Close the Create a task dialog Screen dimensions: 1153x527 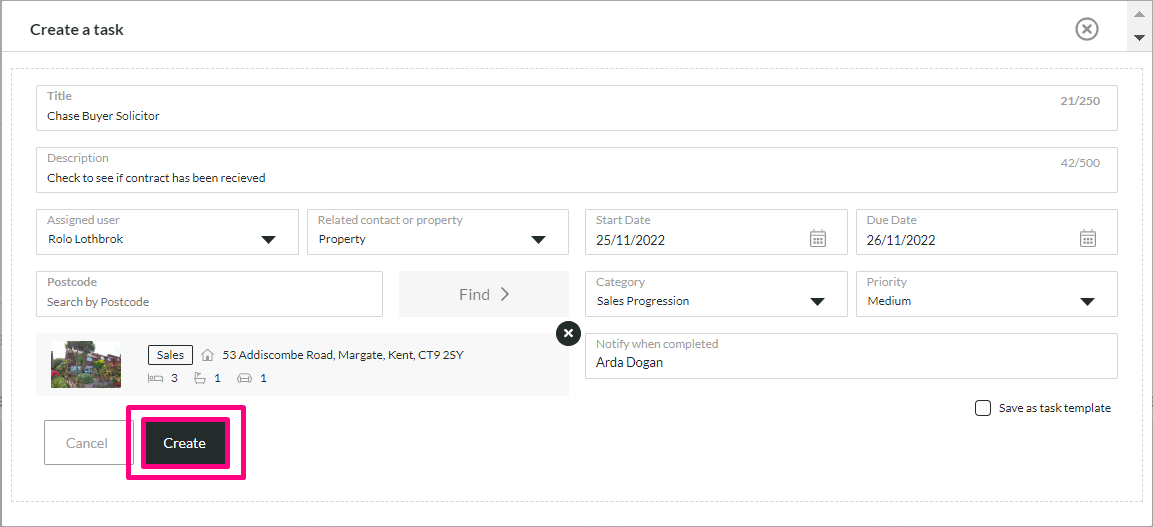point(1087,29)
